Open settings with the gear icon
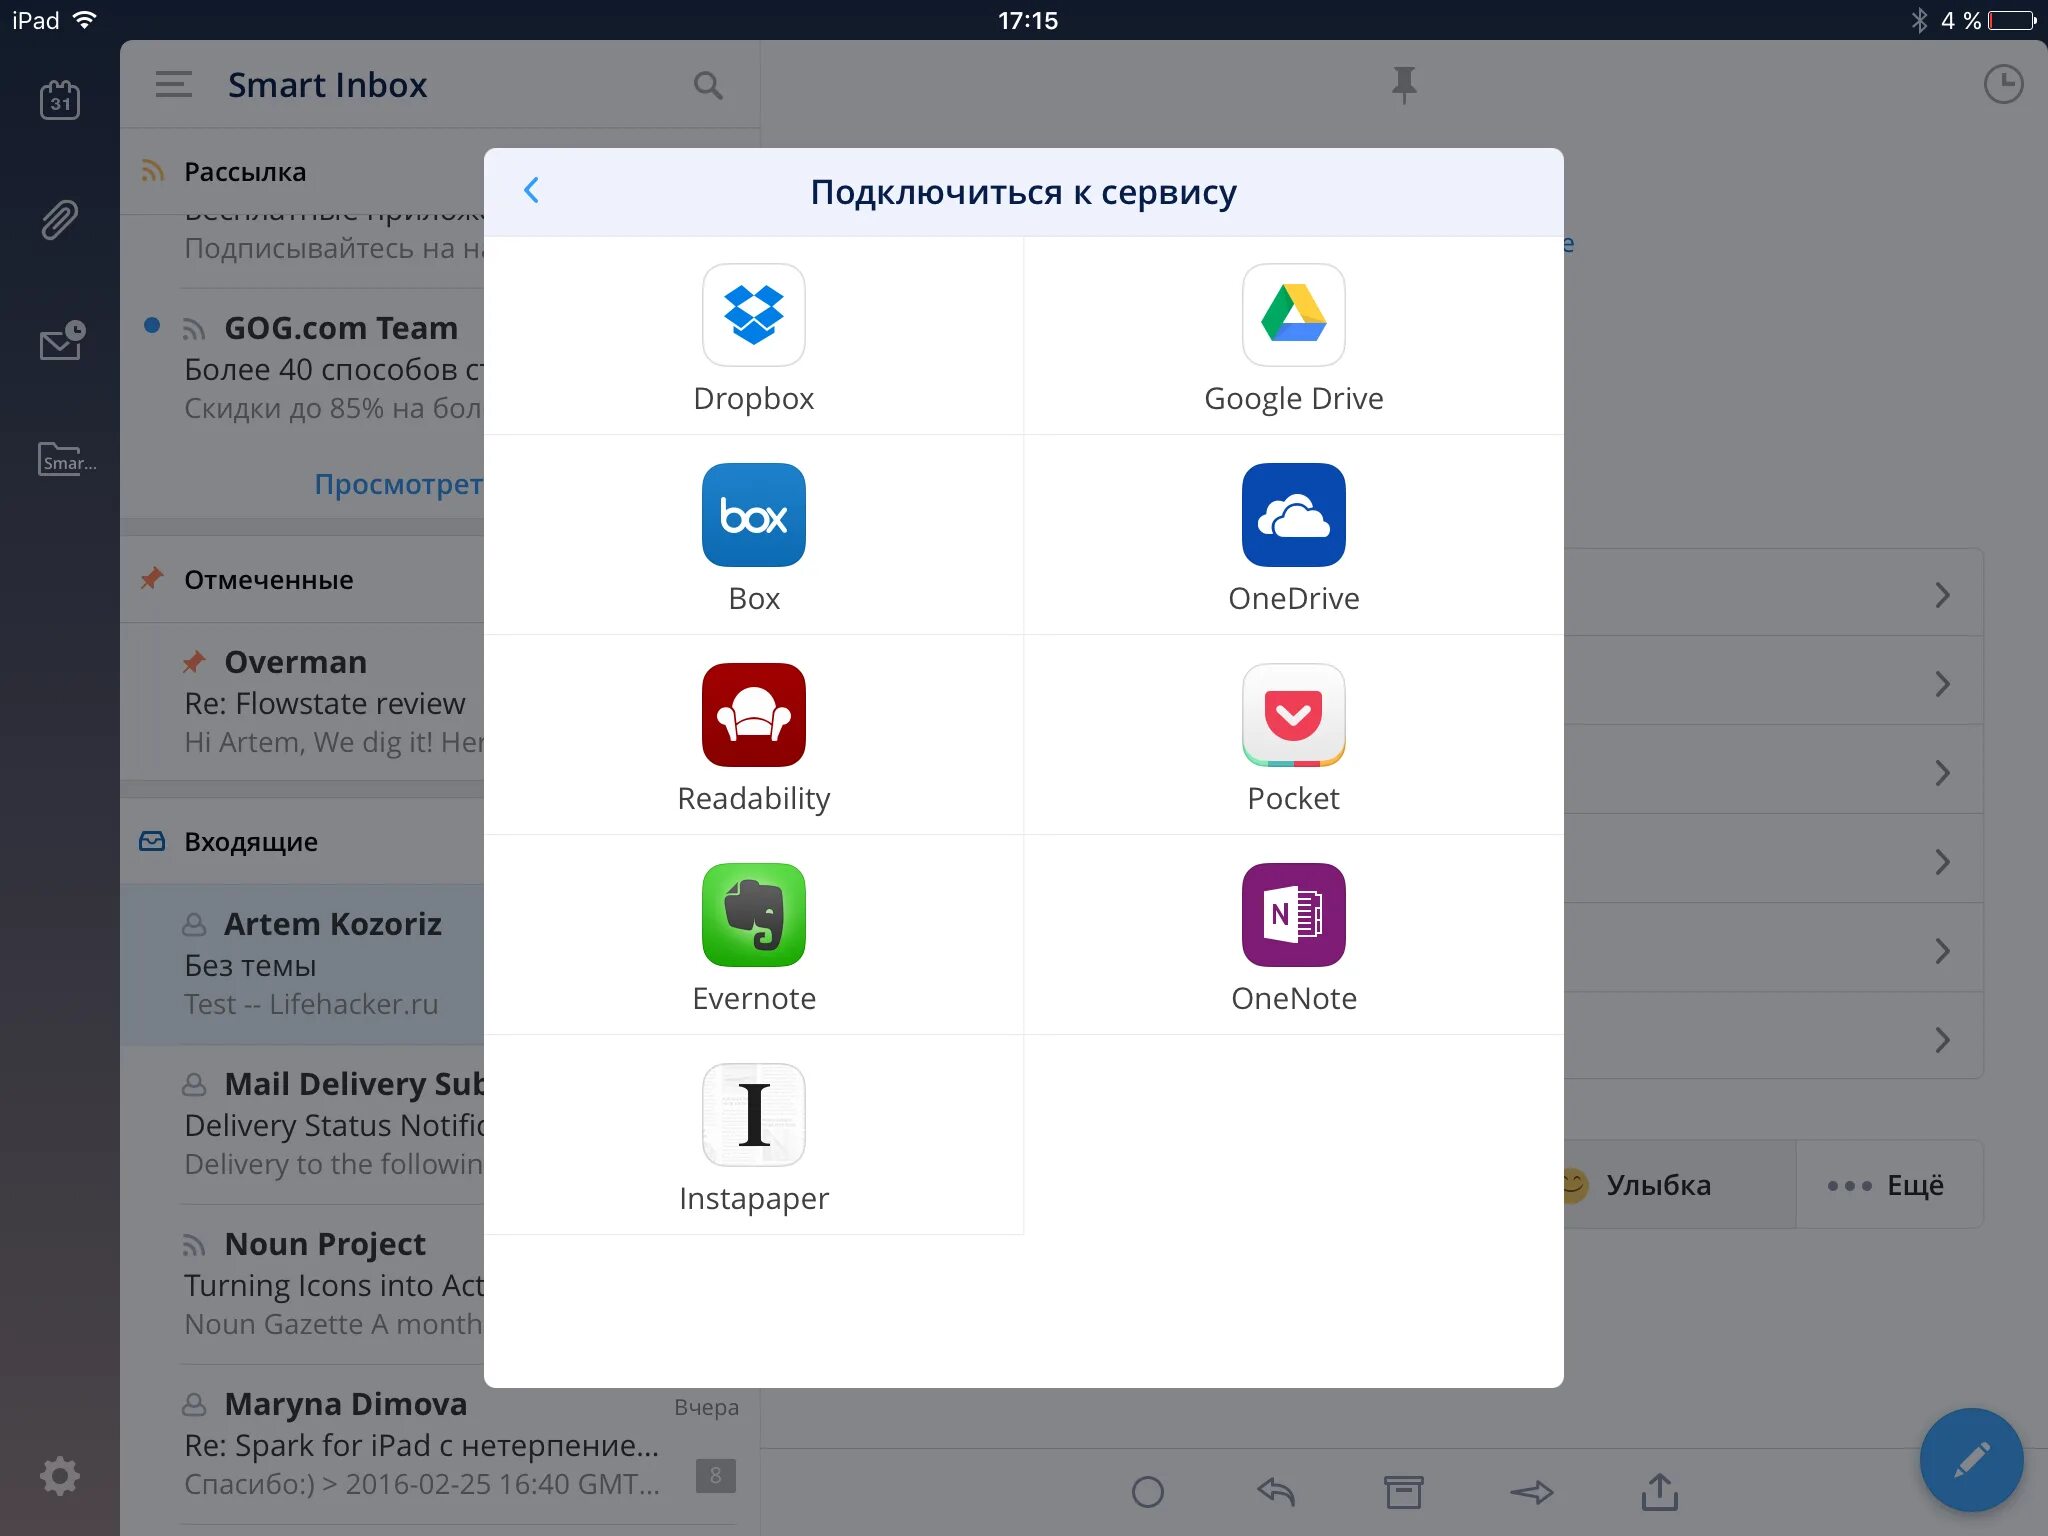Screen dimensions: 2048x1536 pos(60,1476)
